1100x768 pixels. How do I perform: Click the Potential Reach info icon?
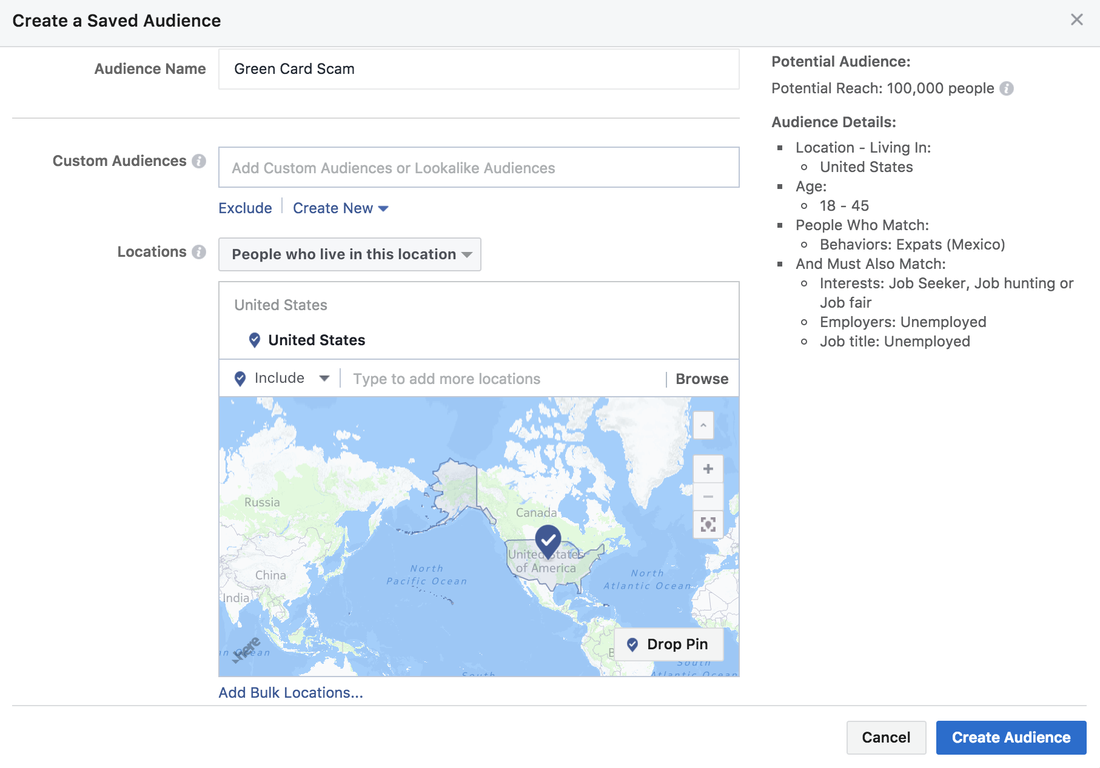coord(1007,88)
